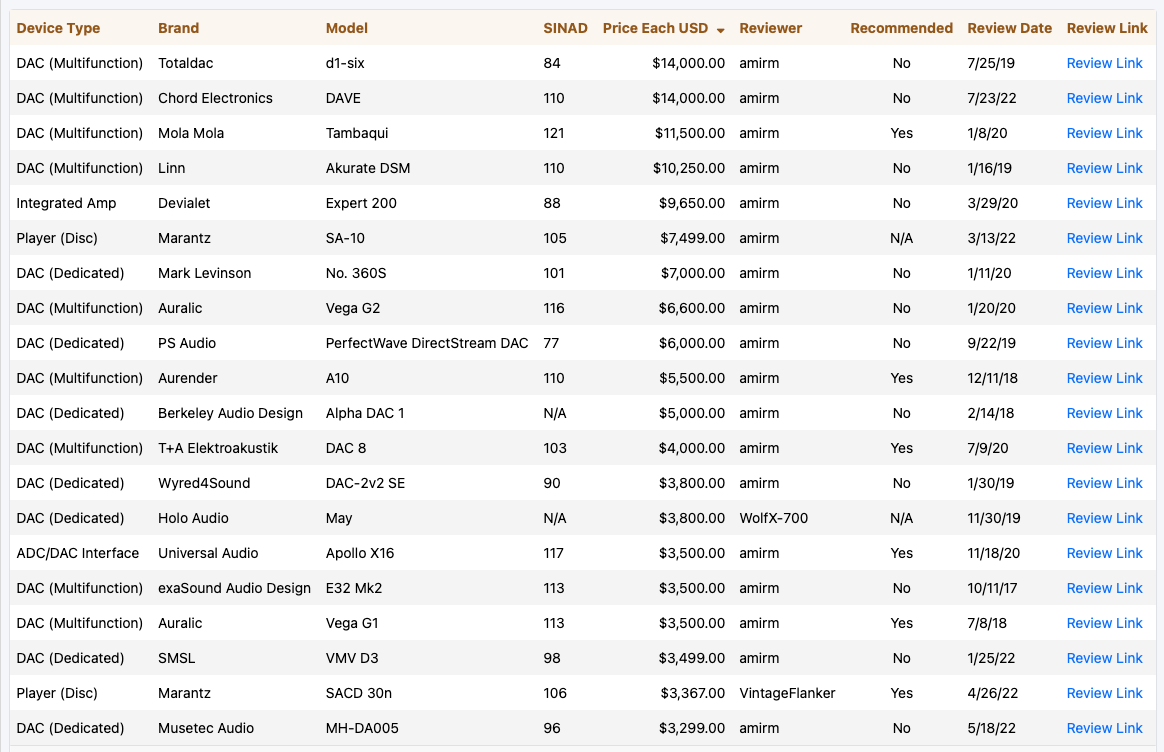The height and width of the screenshot is (752, 1164).
Task: Open Review Link for Marantz SA-10
Action: click(x=1104, y=238)
